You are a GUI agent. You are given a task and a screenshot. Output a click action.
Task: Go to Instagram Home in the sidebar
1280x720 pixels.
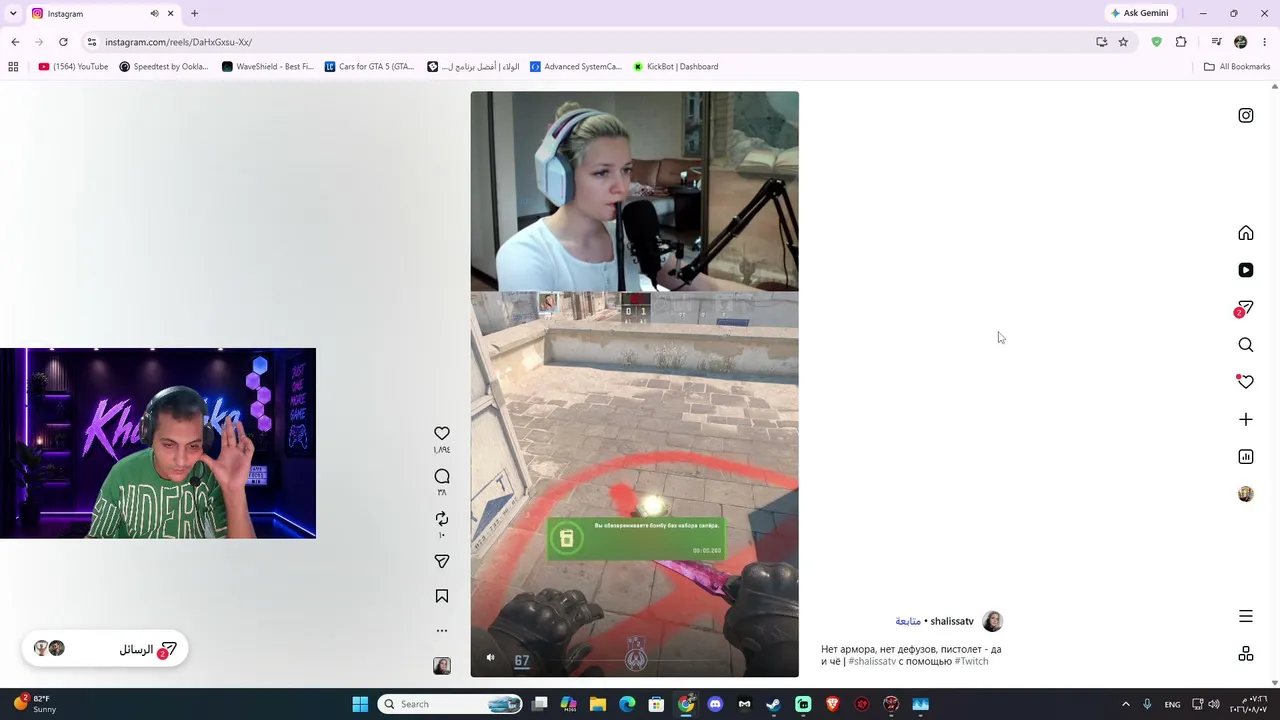tap(1246, 233)
